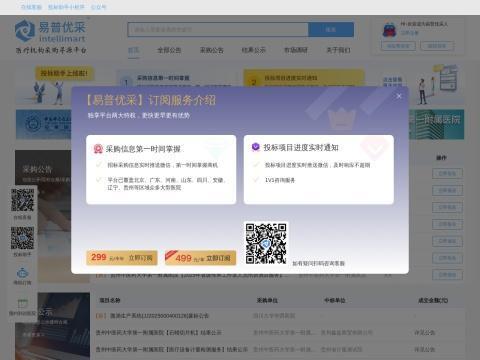The height and width of the screenshot is (360, 480).
Task: Click the upper QR code in left sidebar
Action: 22,200
